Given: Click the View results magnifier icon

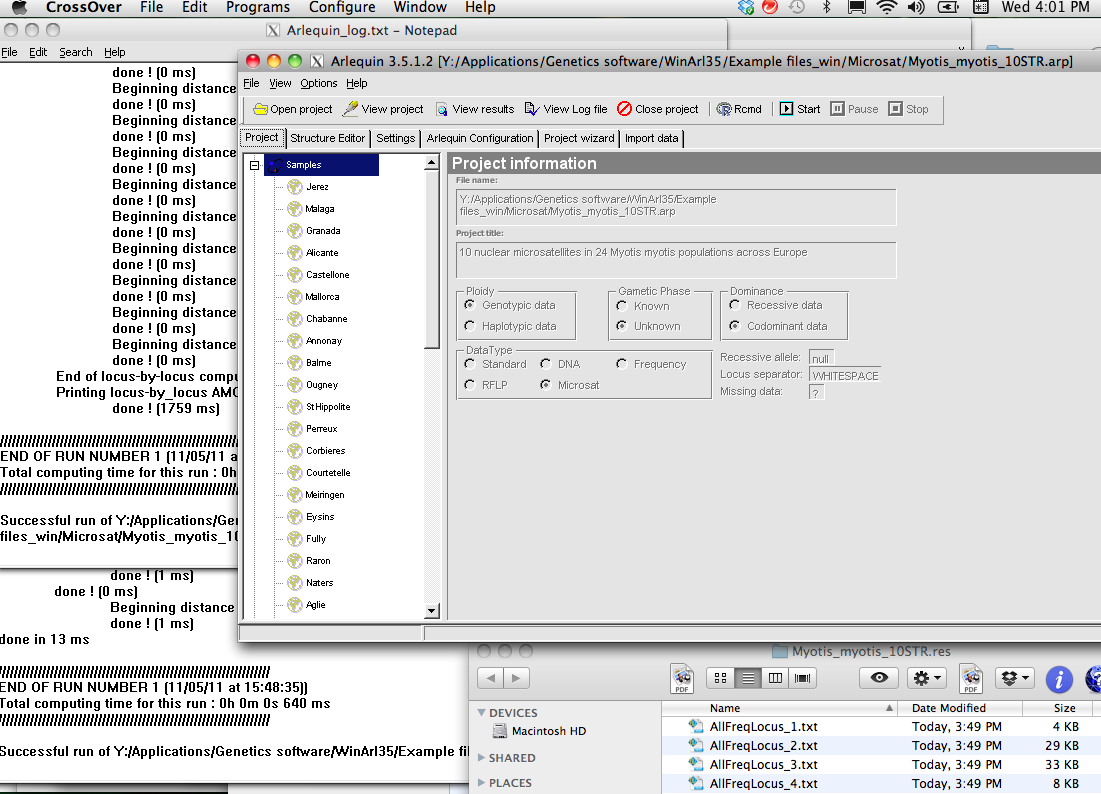Looking at the screenshot, I should 443,109.
